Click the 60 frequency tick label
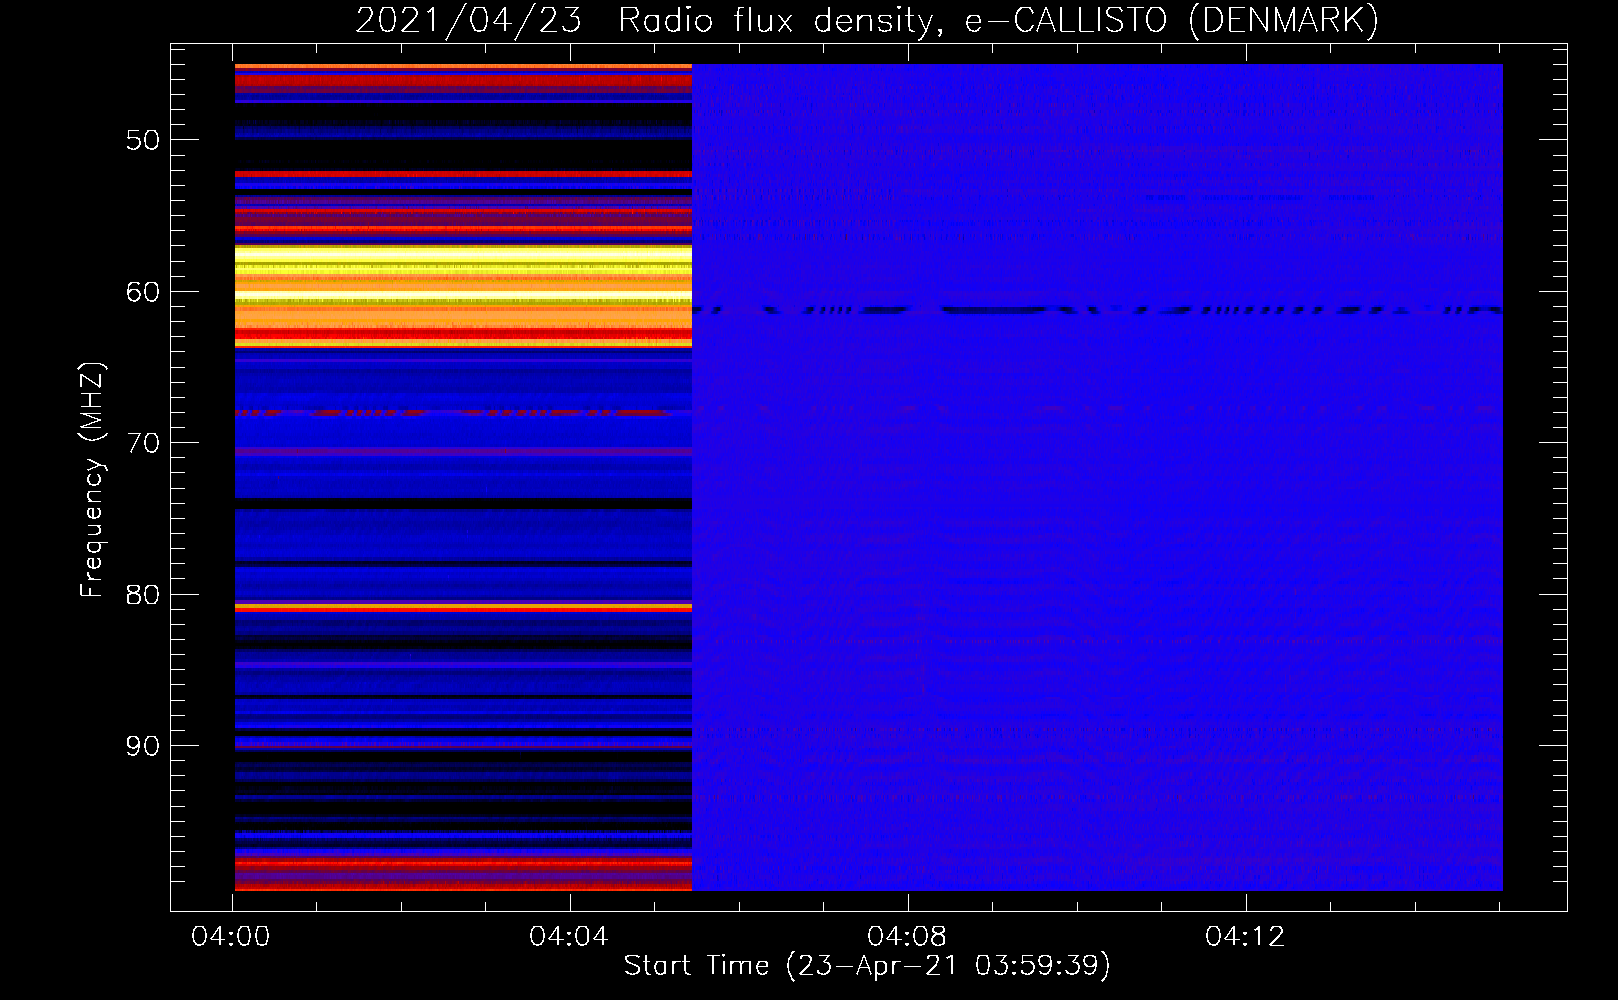 tap(143, 292)
